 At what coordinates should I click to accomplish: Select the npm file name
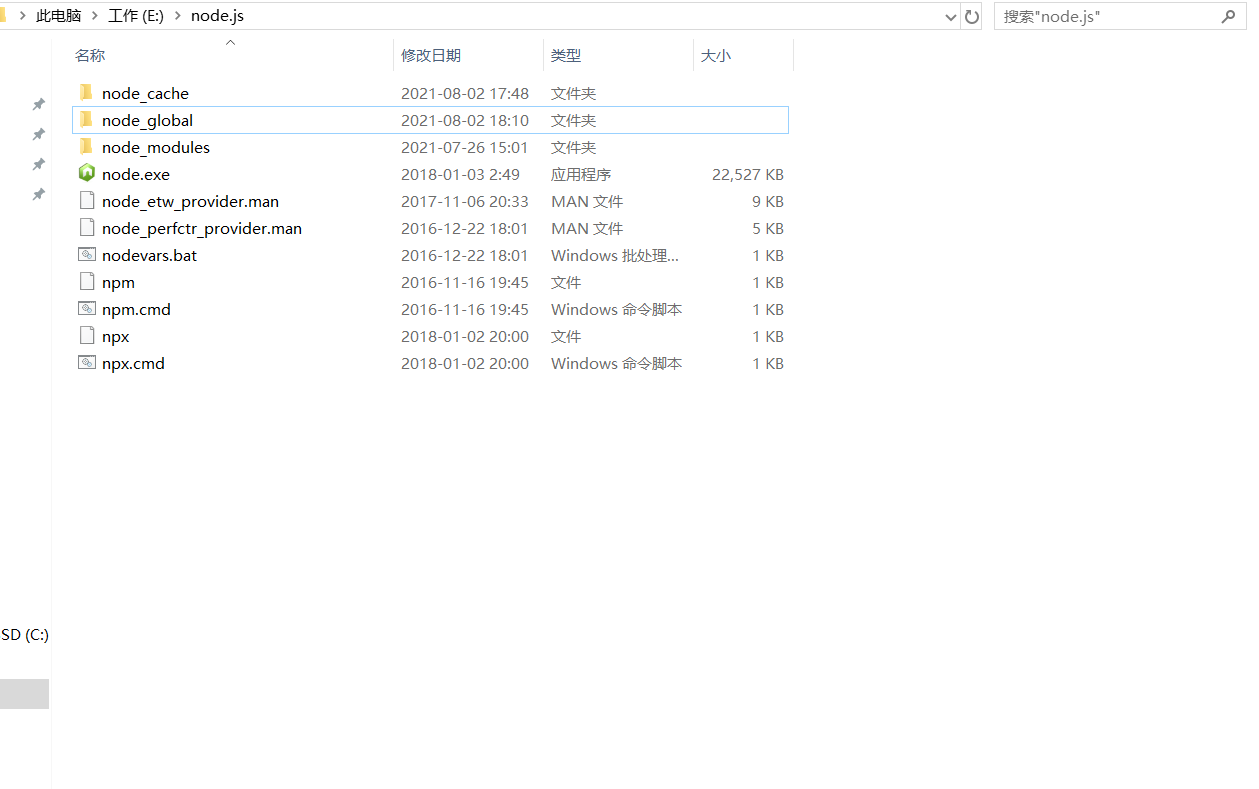coord(118,282)
